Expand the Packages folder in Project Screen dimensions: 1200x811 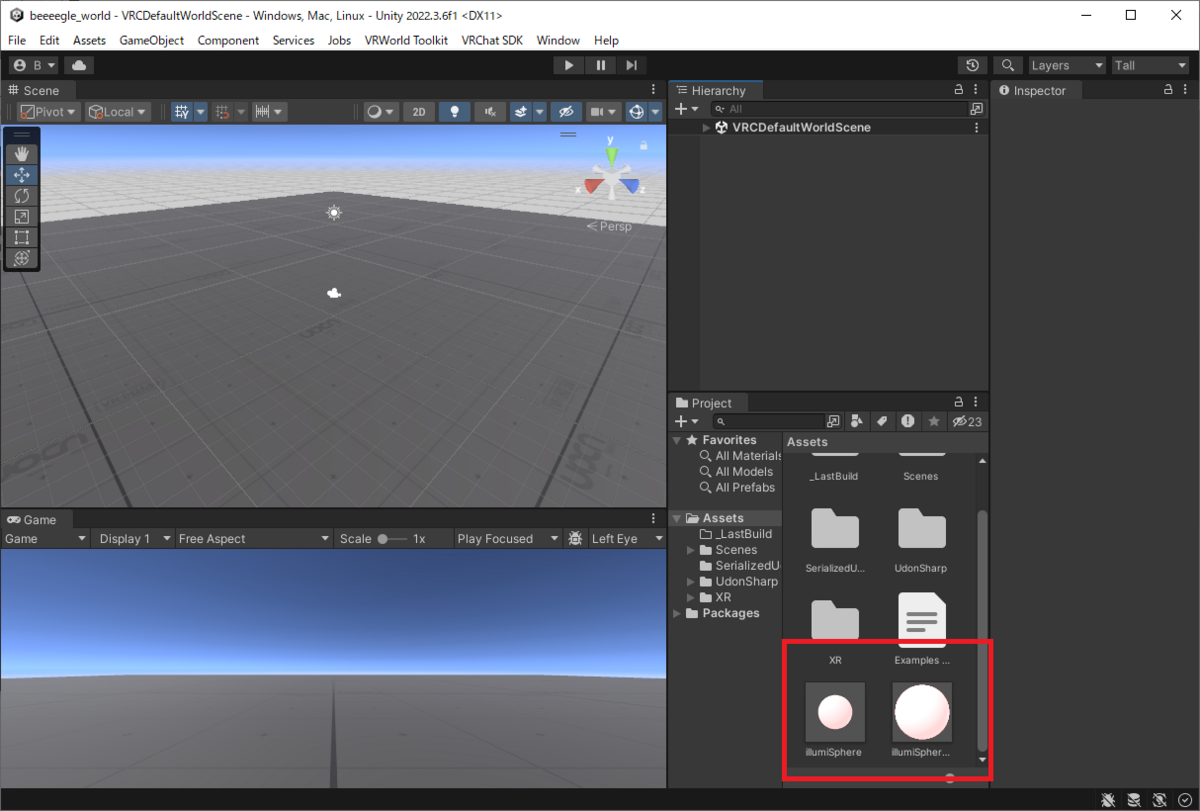[677, 613]
